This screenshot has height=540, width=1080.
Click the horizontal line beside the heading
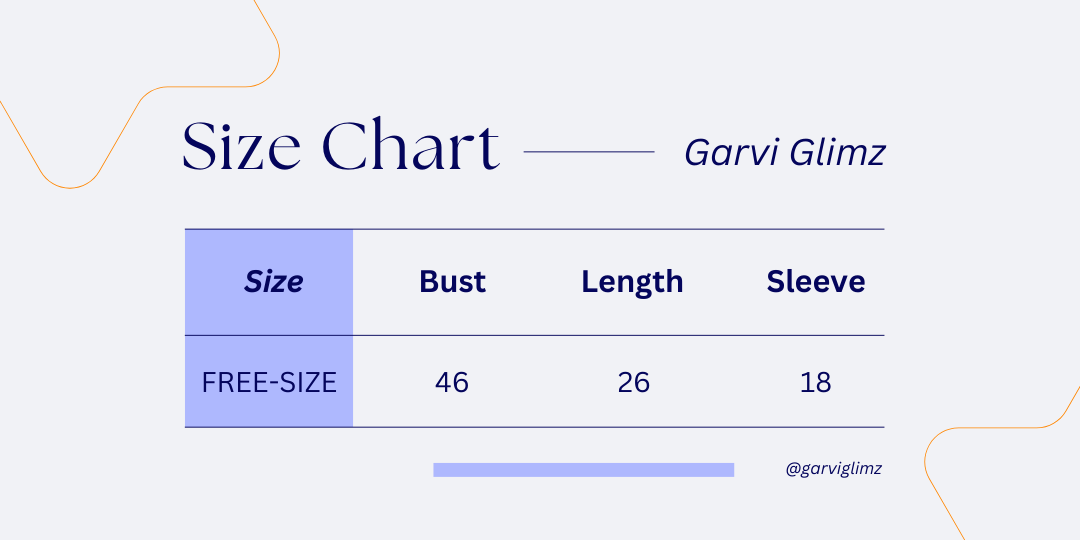[x=589, y=152]
